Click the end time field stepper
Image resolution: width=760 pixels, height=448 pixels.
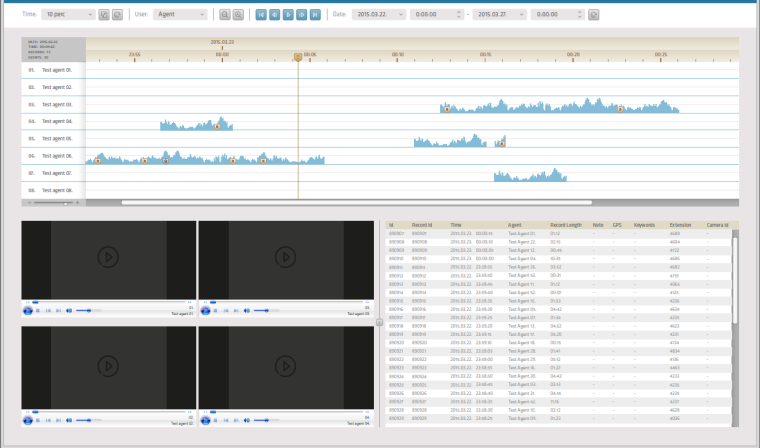click(579, 15)
